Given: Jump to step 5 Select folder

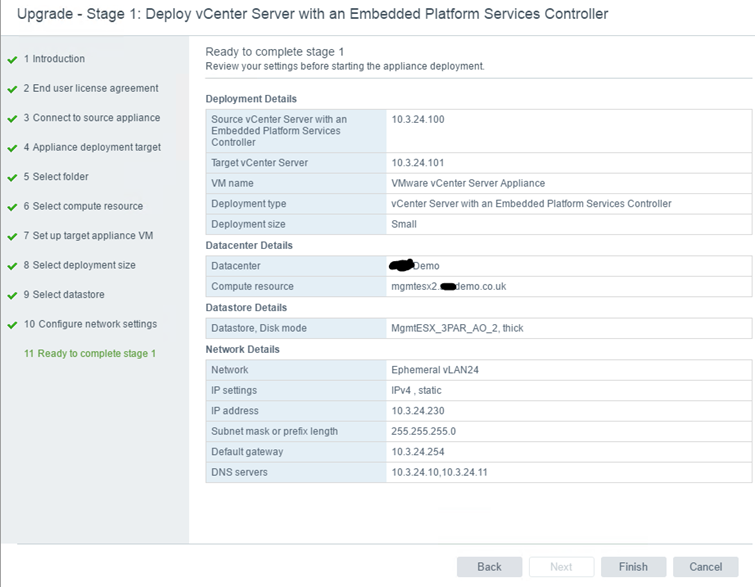Looking at the screenshot, I should point(56,177).
